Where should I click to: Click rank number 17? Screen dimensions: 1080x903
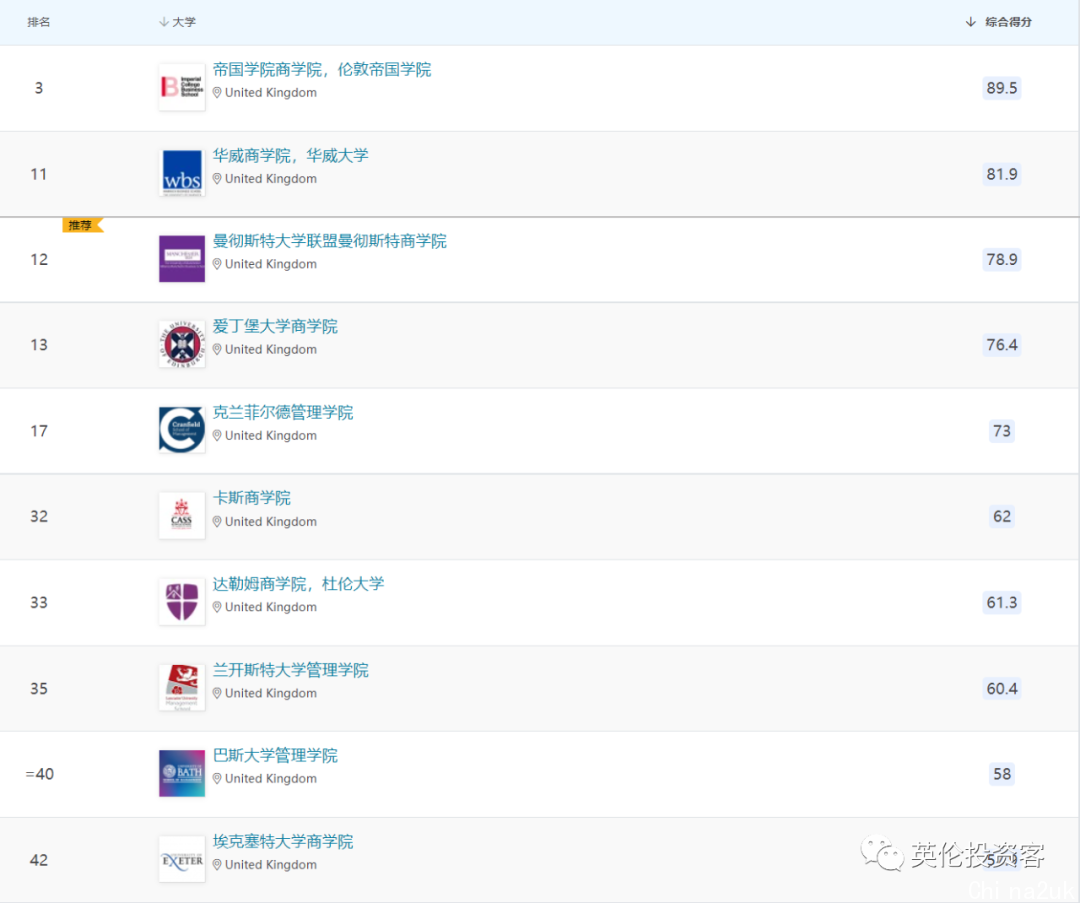pos(39,431)
